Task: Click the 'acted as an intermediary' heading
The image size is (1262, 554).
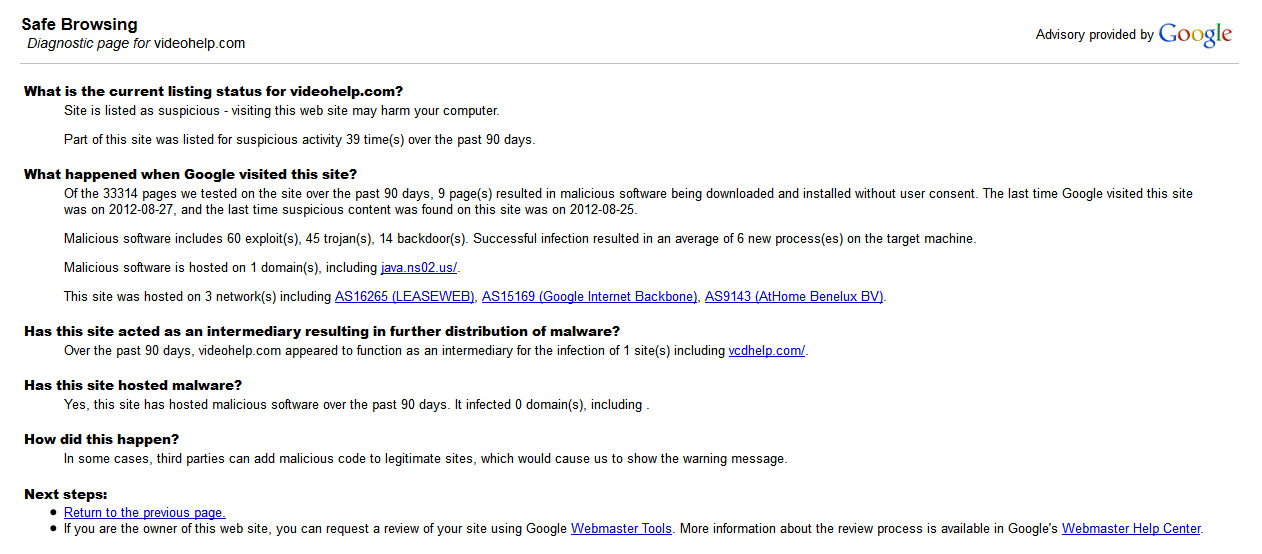Action: pos(321,332)
